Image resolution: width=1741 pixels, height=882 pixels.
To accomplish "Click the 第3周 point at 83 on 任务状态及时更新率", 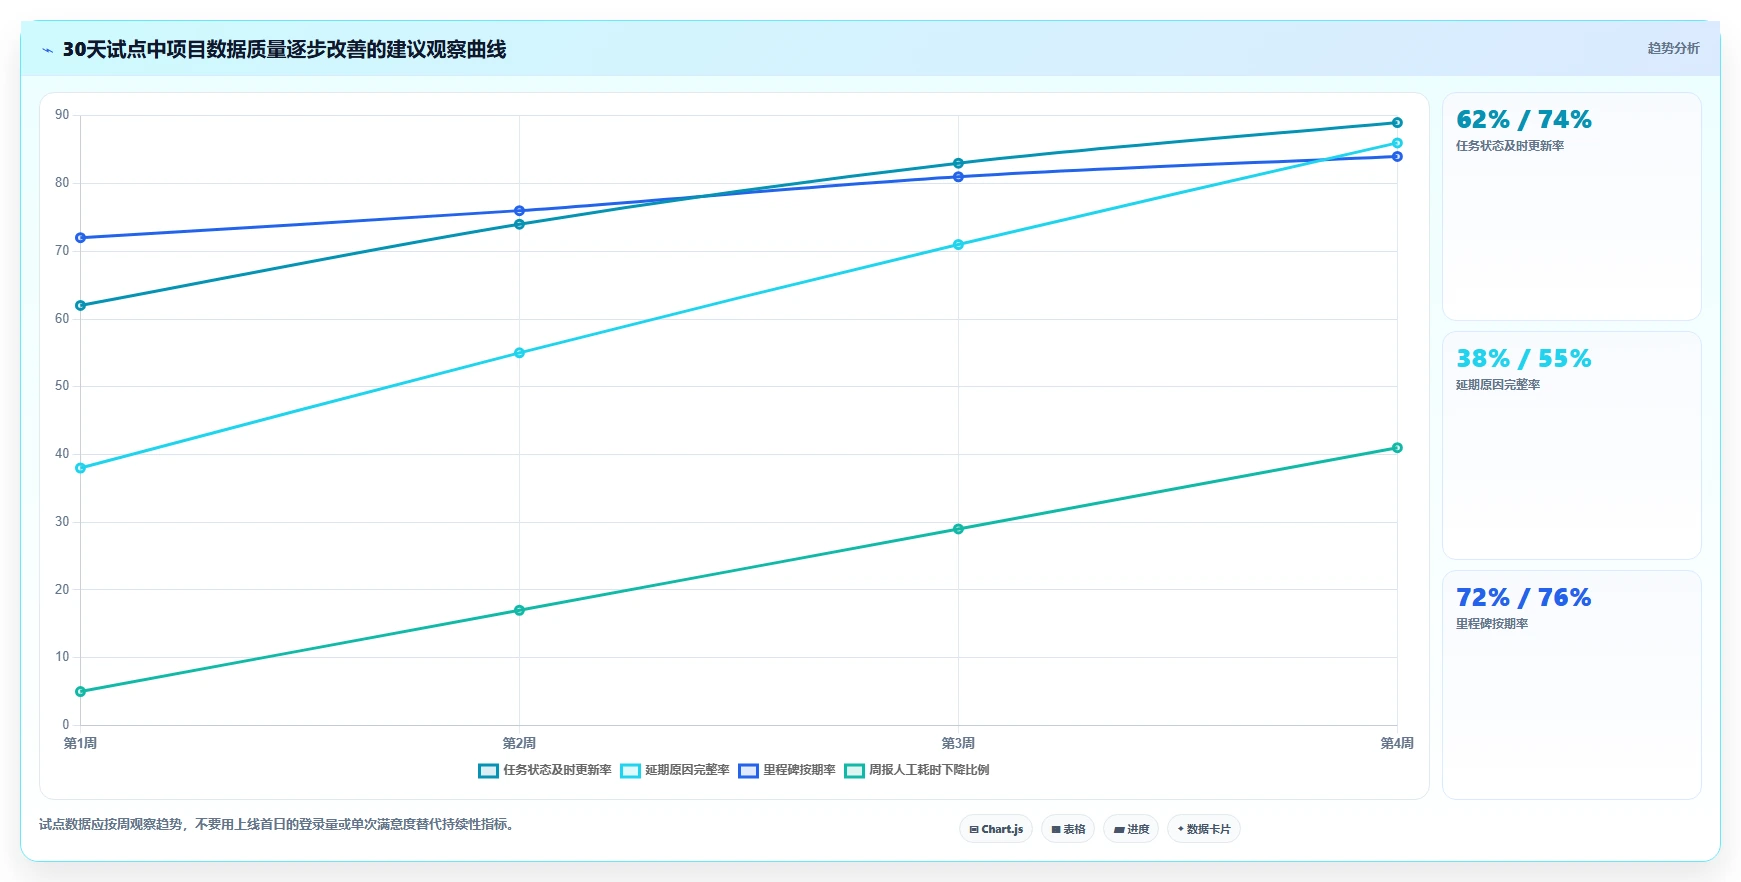I will [958, 163].
